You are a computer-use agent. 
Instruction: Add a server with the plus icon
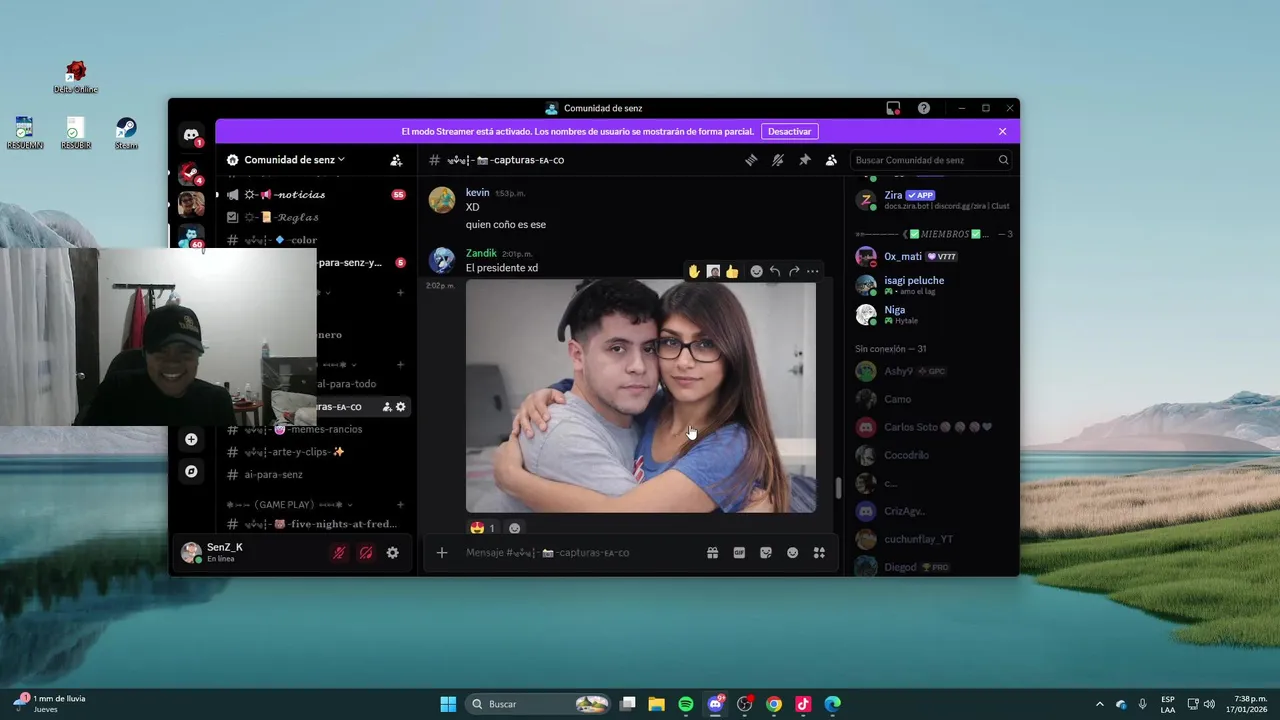[191, 439]
